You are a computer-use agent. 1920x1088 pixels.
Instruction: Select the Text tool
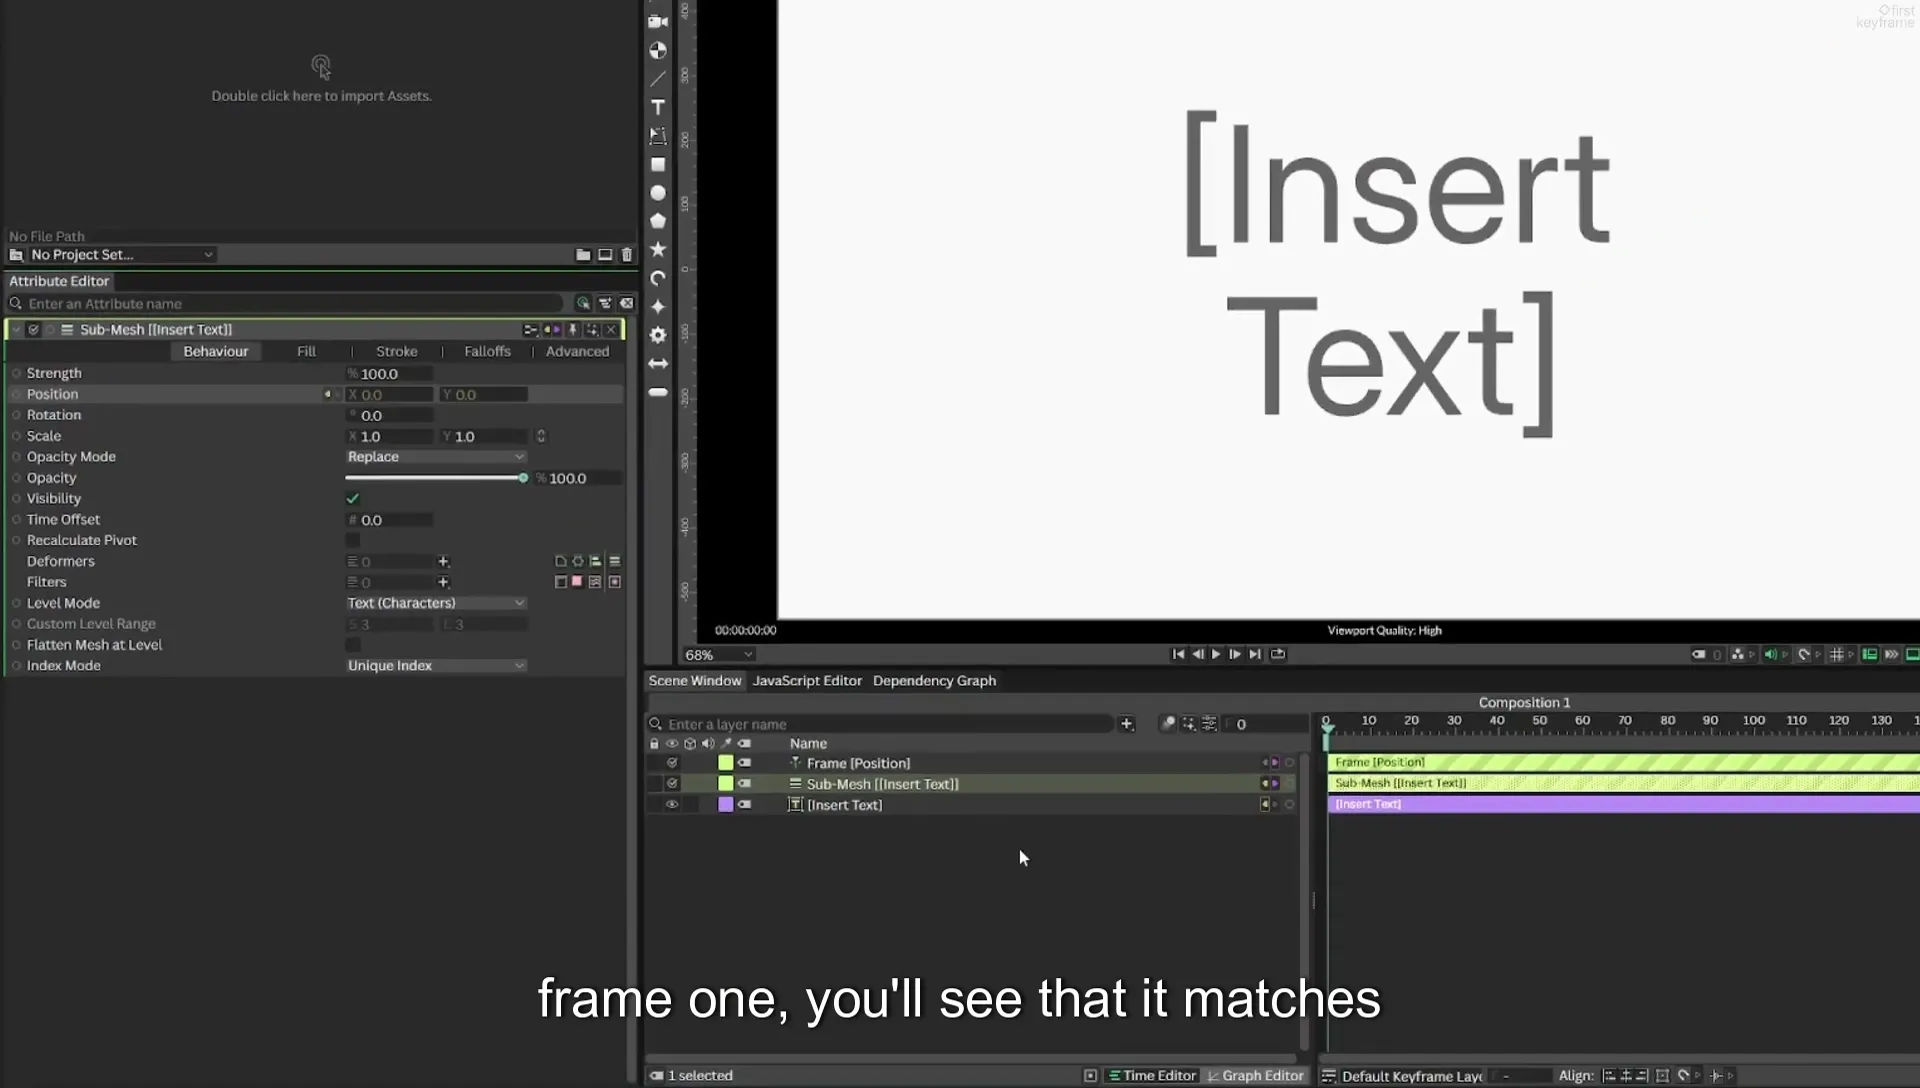(658, 107)
